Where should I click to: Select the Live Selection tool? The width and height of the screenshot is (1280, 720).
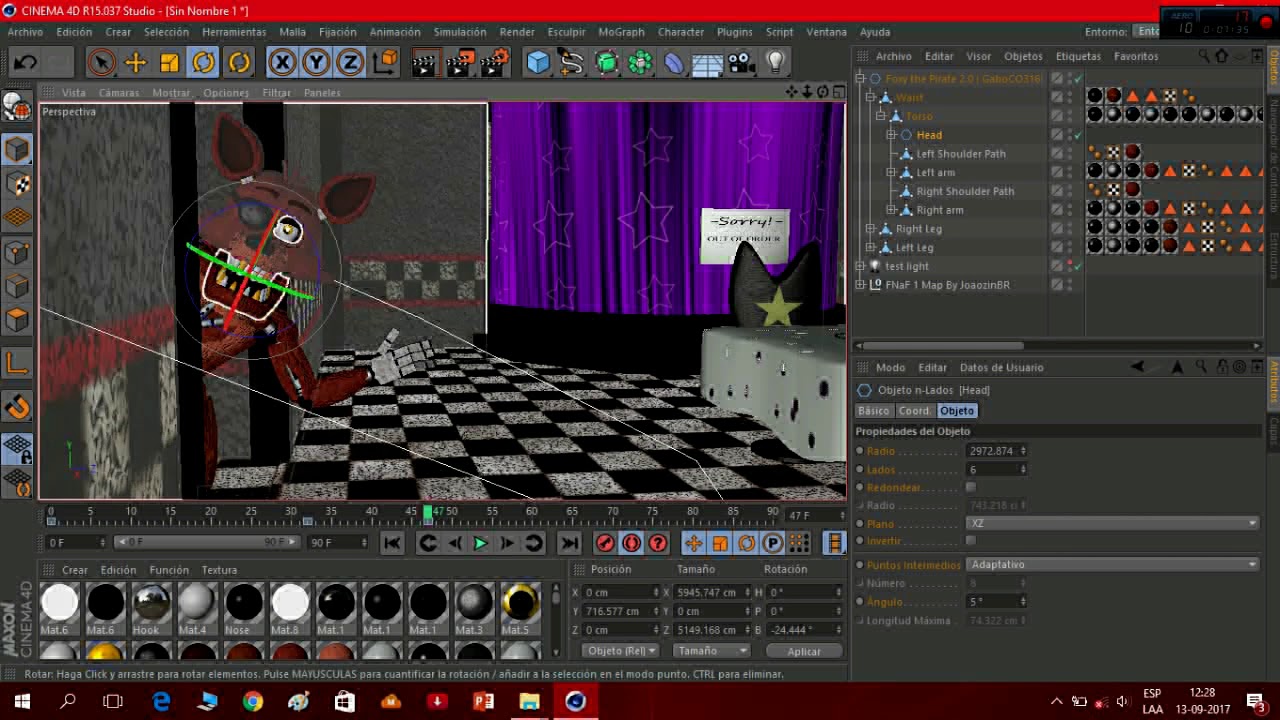(101, 62)
